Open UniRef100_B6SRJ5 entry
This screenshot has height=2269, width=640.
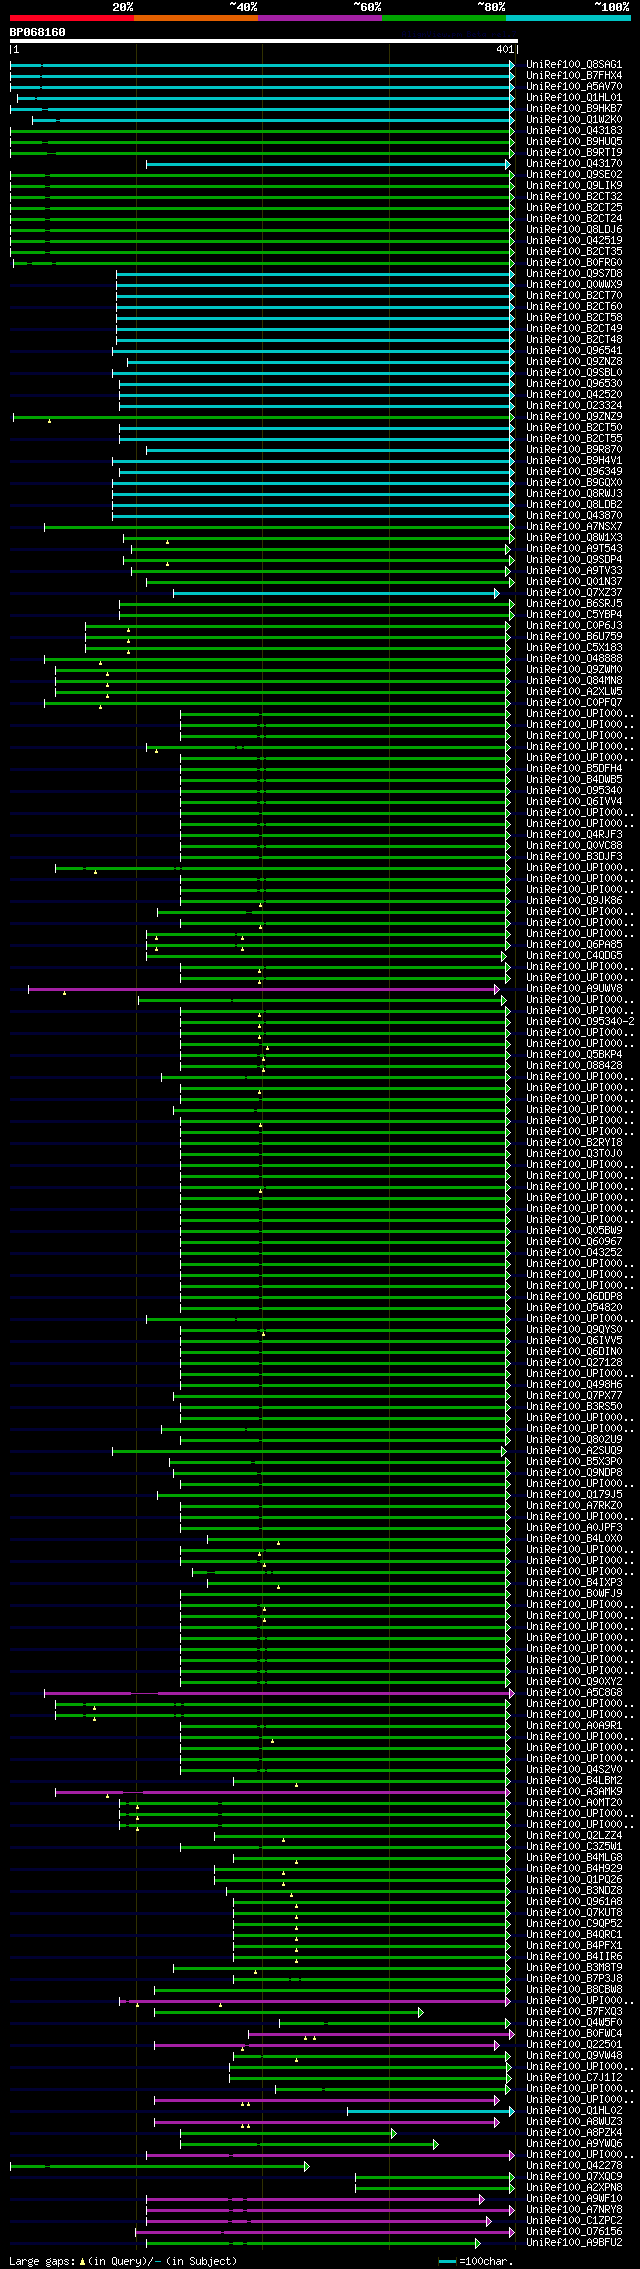pyautogui.click(x=574, y=604)
